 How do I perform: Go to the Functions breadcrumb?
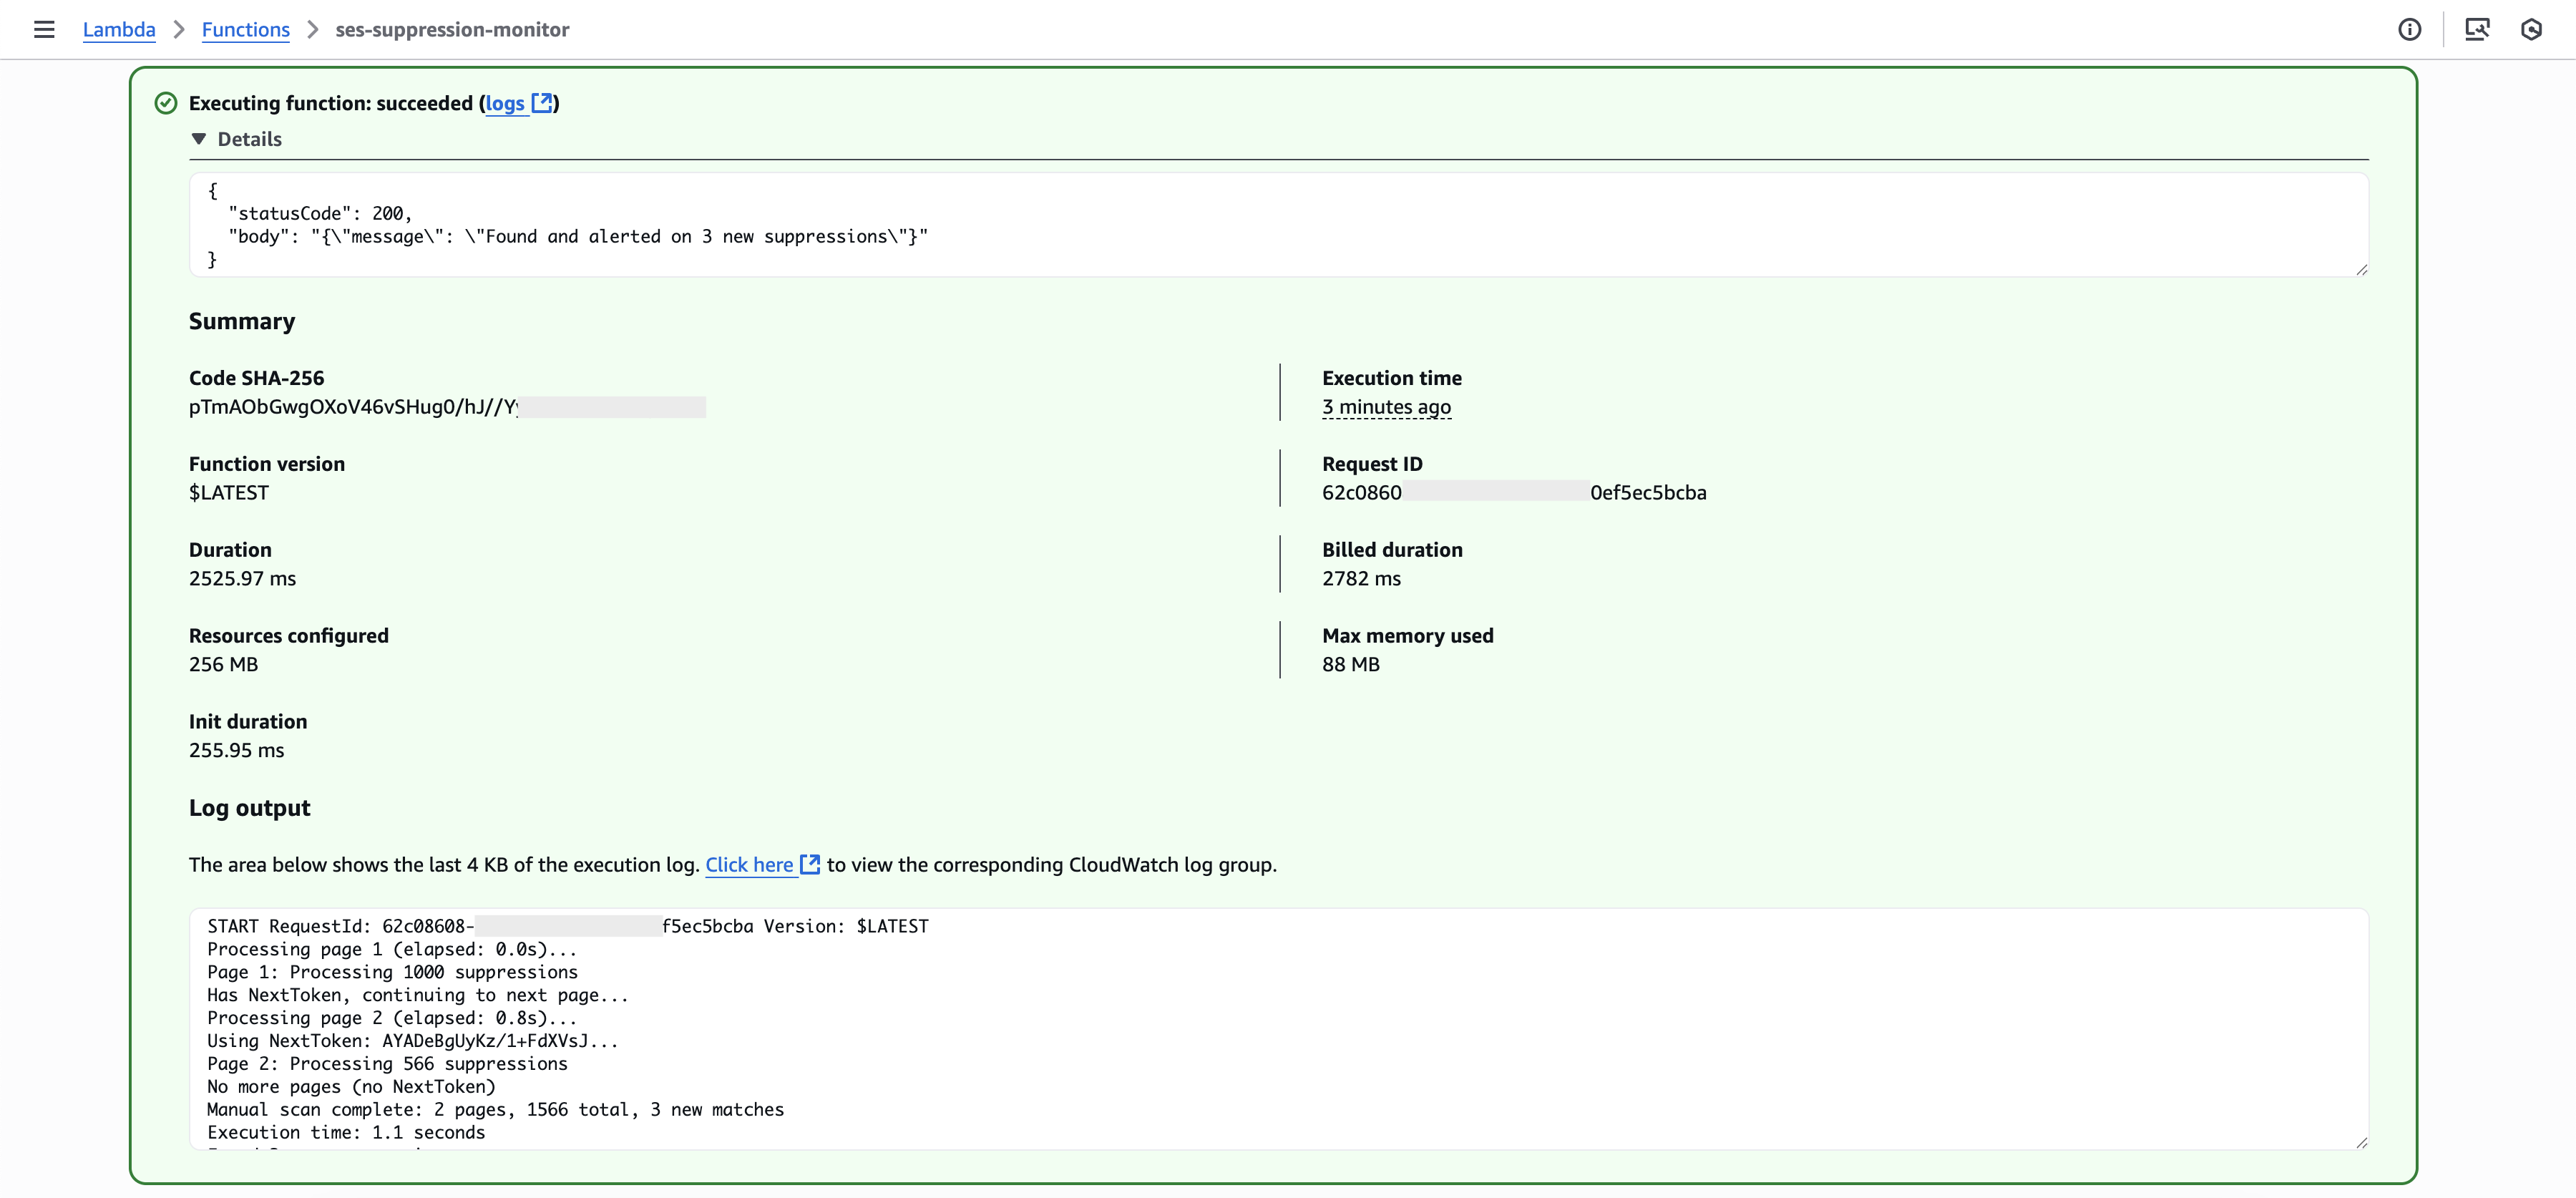[246, 29]
